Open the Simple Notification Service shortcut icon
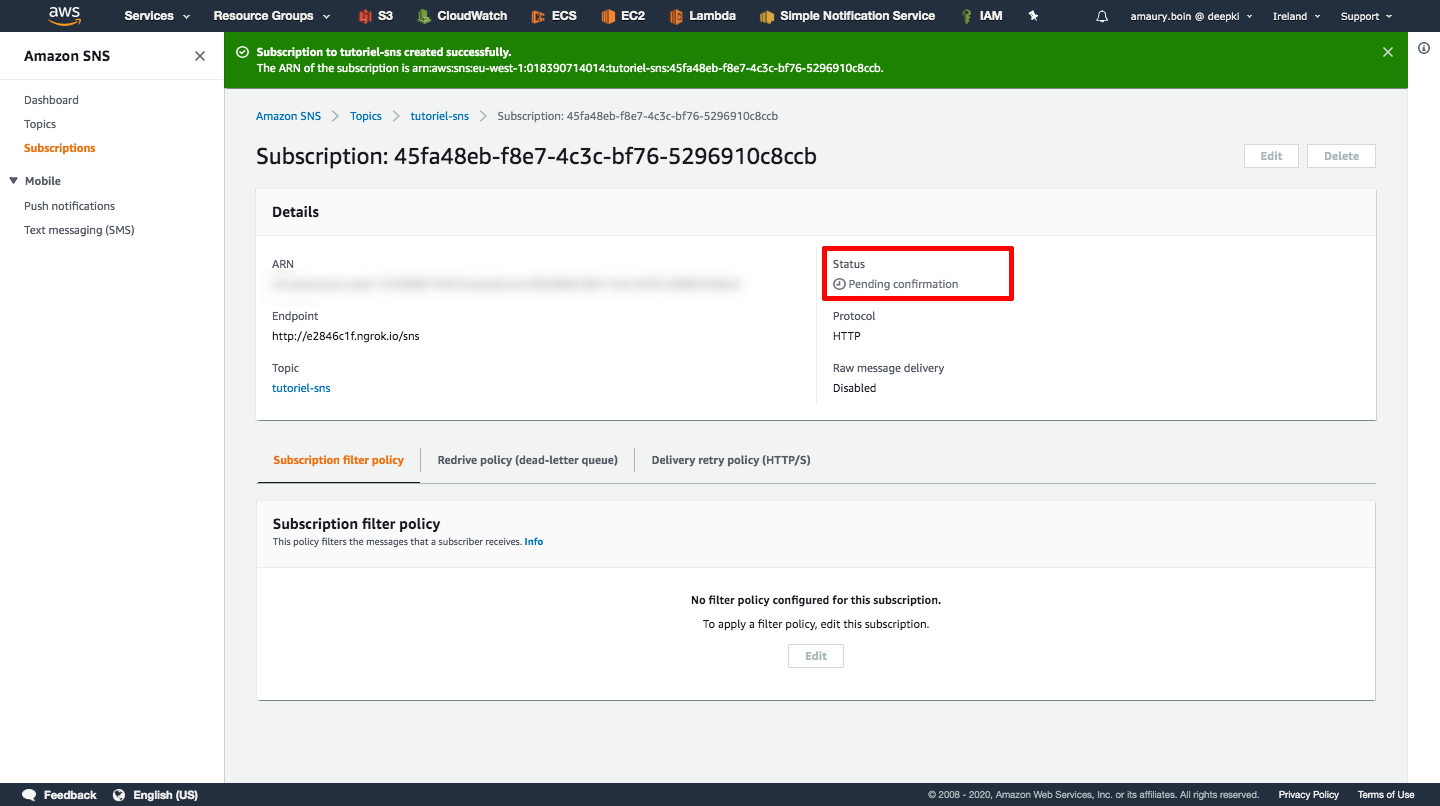 (767, 16)
